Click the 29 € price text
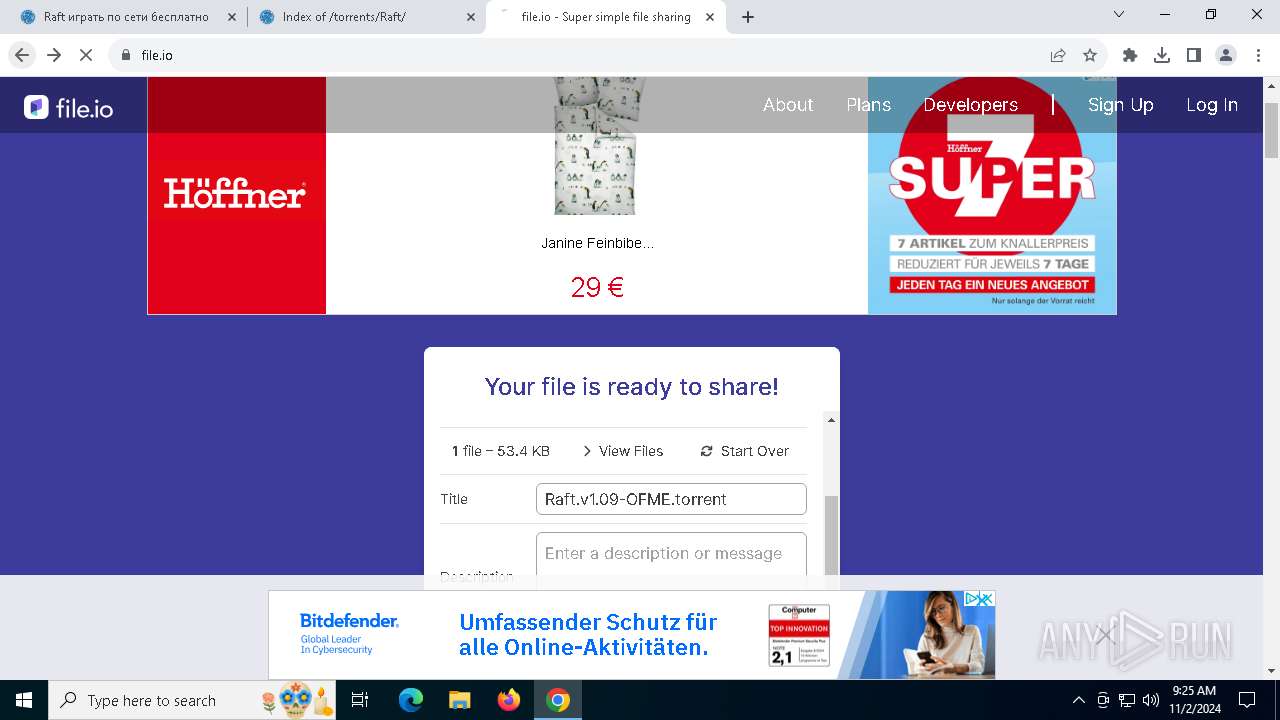This screenshot has height=720, width=1280. (597, 288)
